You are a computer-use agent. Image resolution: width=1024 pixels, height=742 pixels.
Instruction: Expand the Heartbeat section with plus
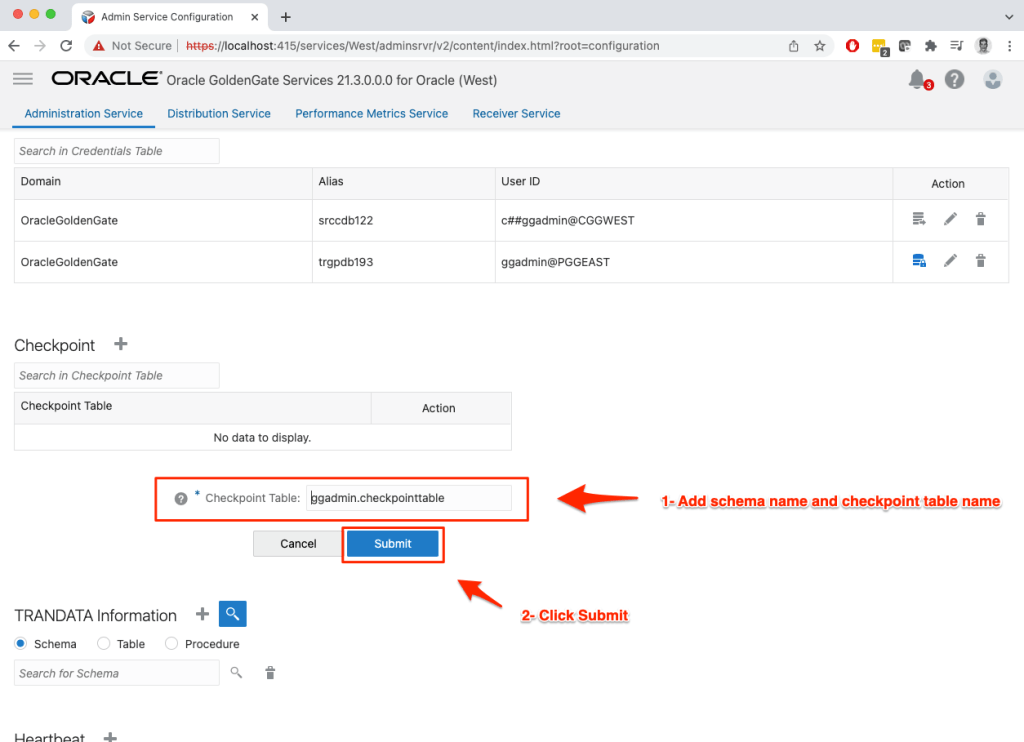[110, 737]
